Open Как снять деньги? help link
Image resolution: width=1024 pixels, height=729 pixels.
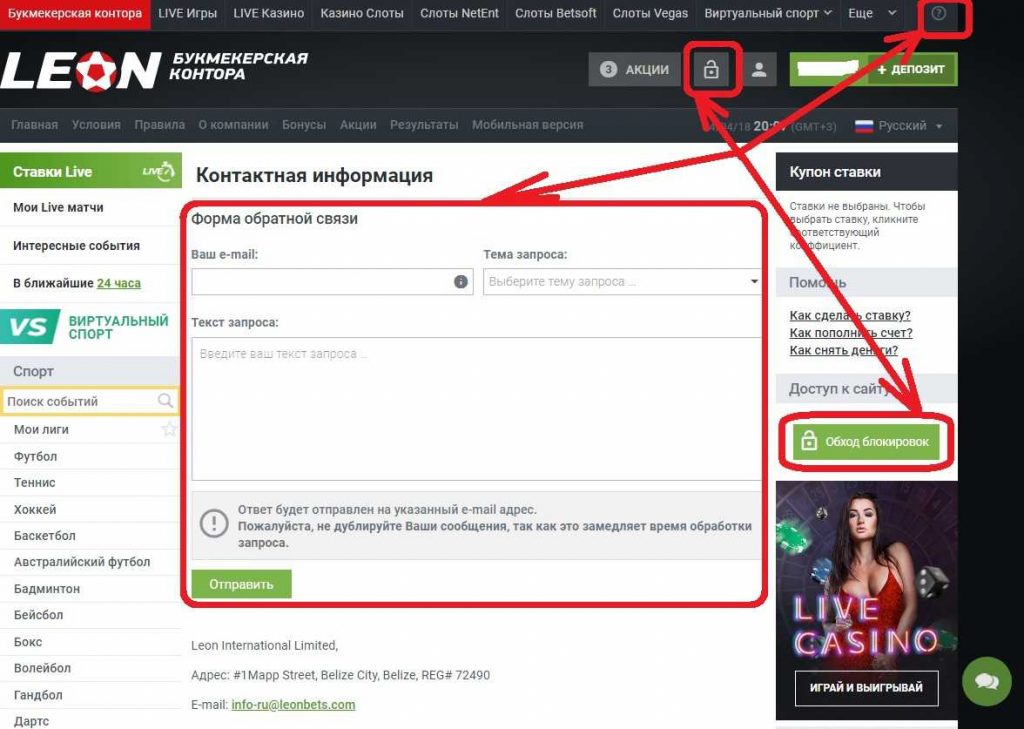pyautogui.click(x=844, y=351)
